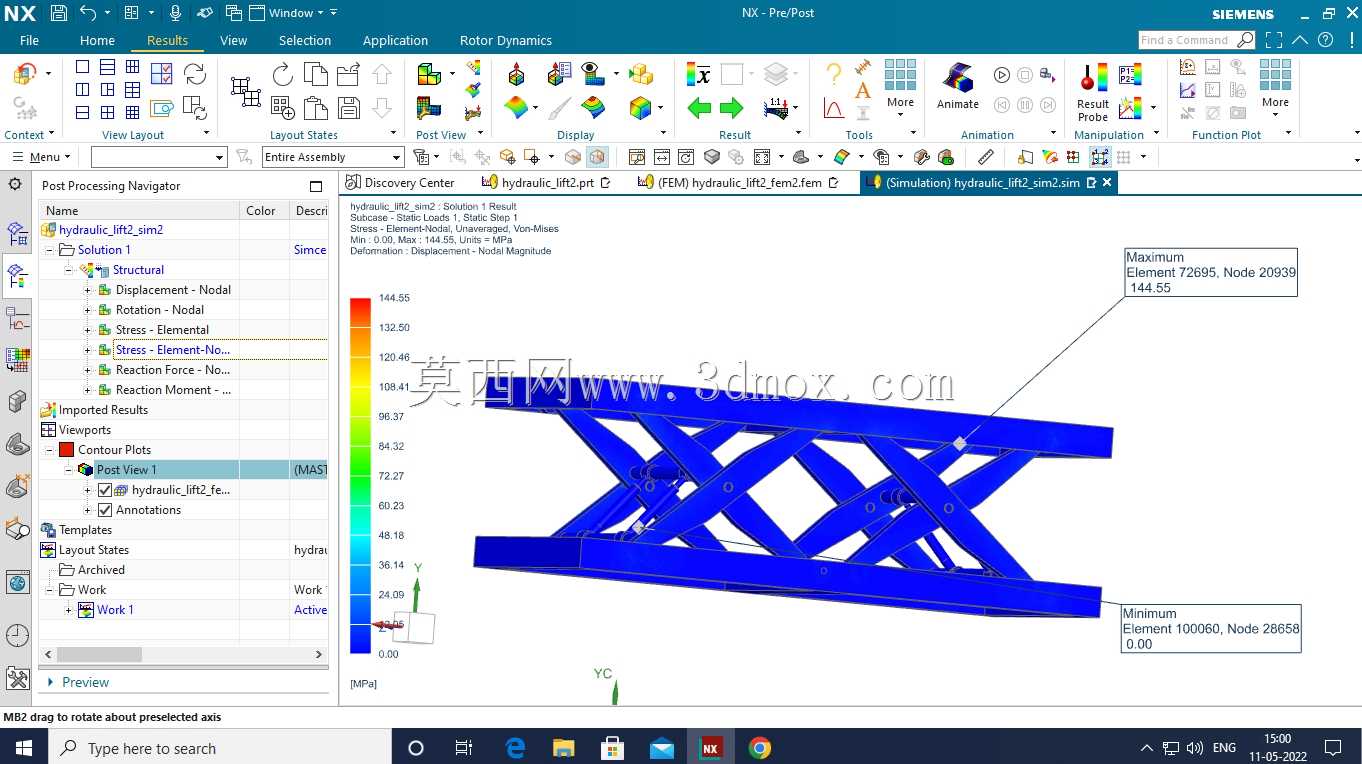Collapse the Solution 1 node
The width and height of the screenshot is (1362, 764).
coord(49,250)
